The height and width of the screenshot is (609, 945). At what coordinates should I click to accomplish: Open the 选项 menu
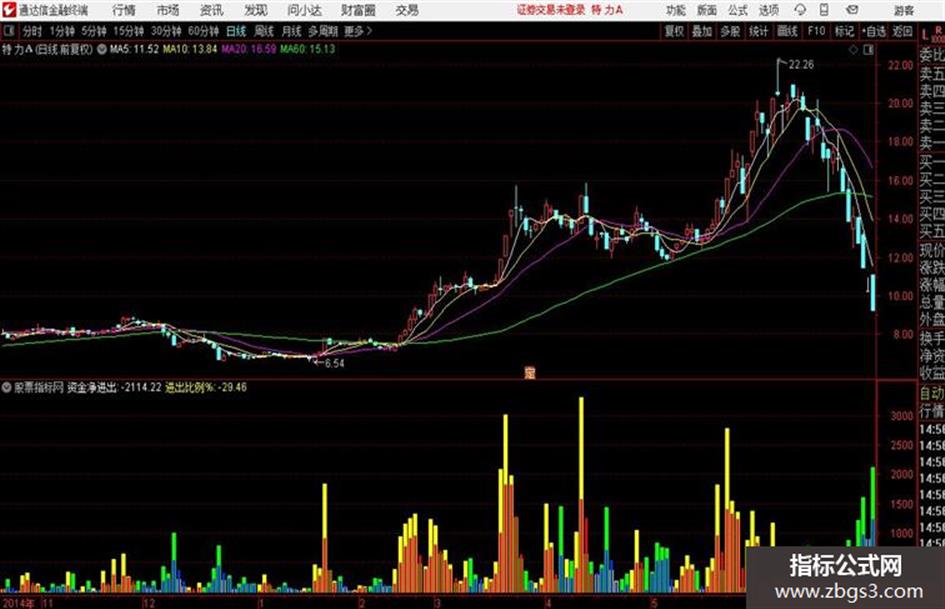(x=768, y=10)
